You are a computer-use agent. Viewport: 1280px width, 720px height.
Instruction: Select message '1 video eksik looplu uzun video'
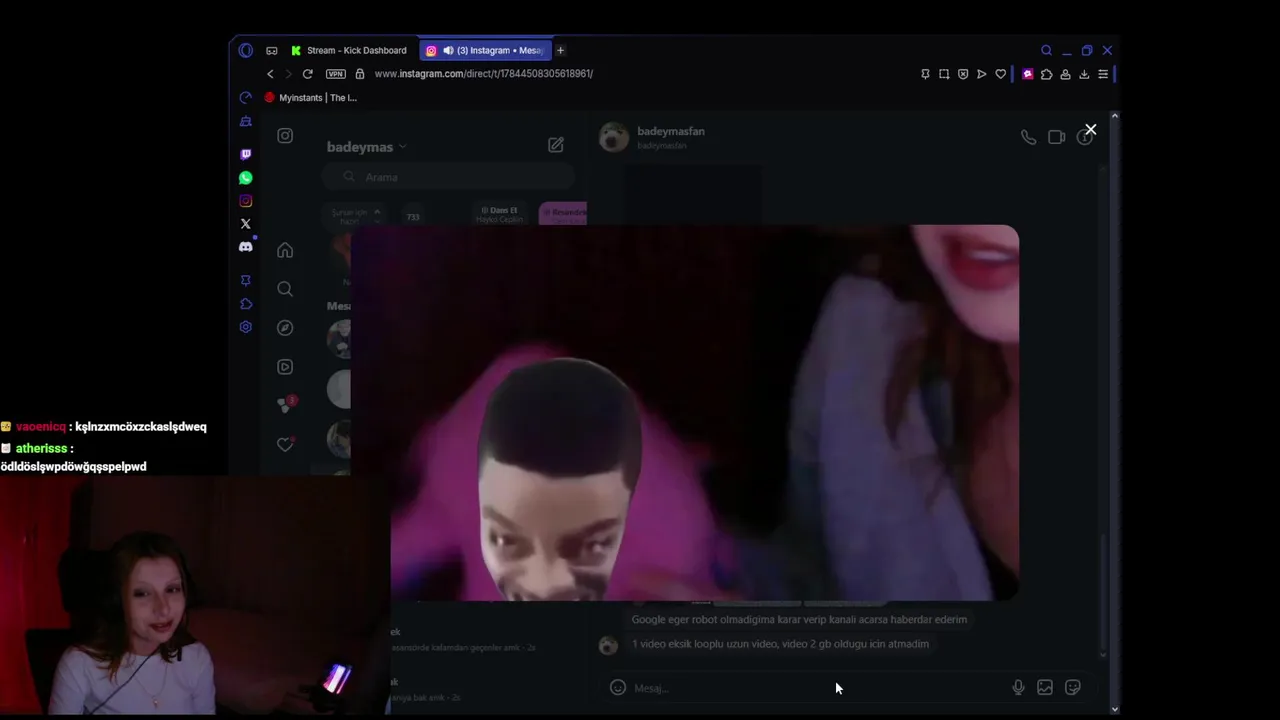point(780,644)
